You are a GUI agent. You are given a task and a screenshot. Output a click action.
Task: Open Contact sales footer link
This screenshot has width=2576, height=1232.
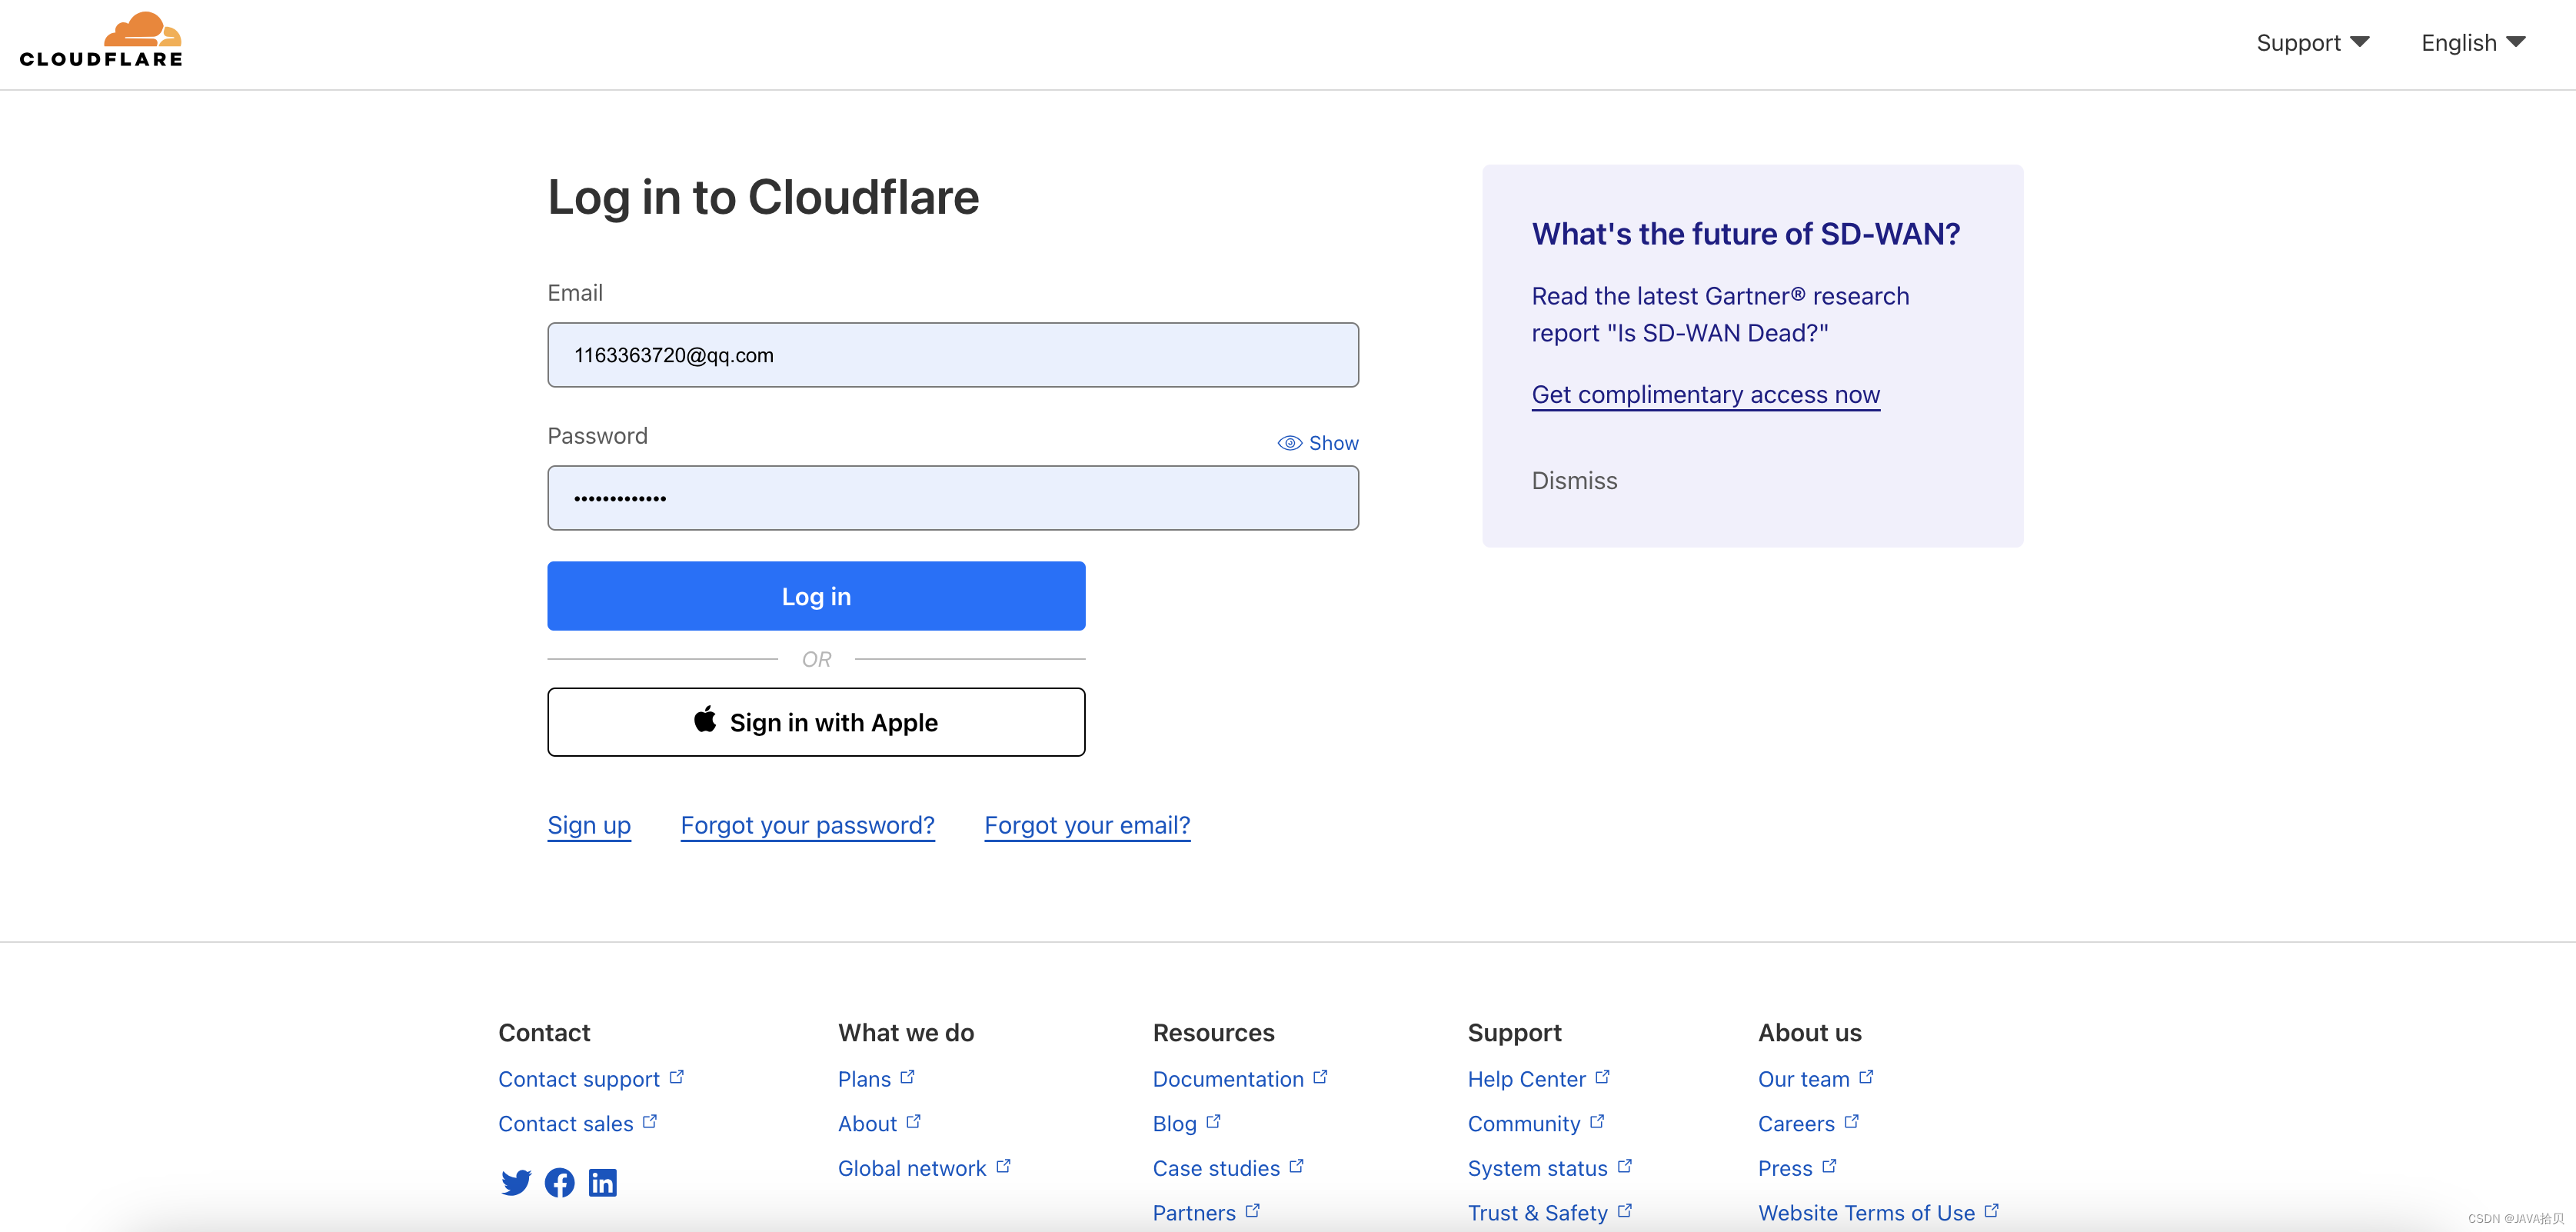pos(577,1124)
